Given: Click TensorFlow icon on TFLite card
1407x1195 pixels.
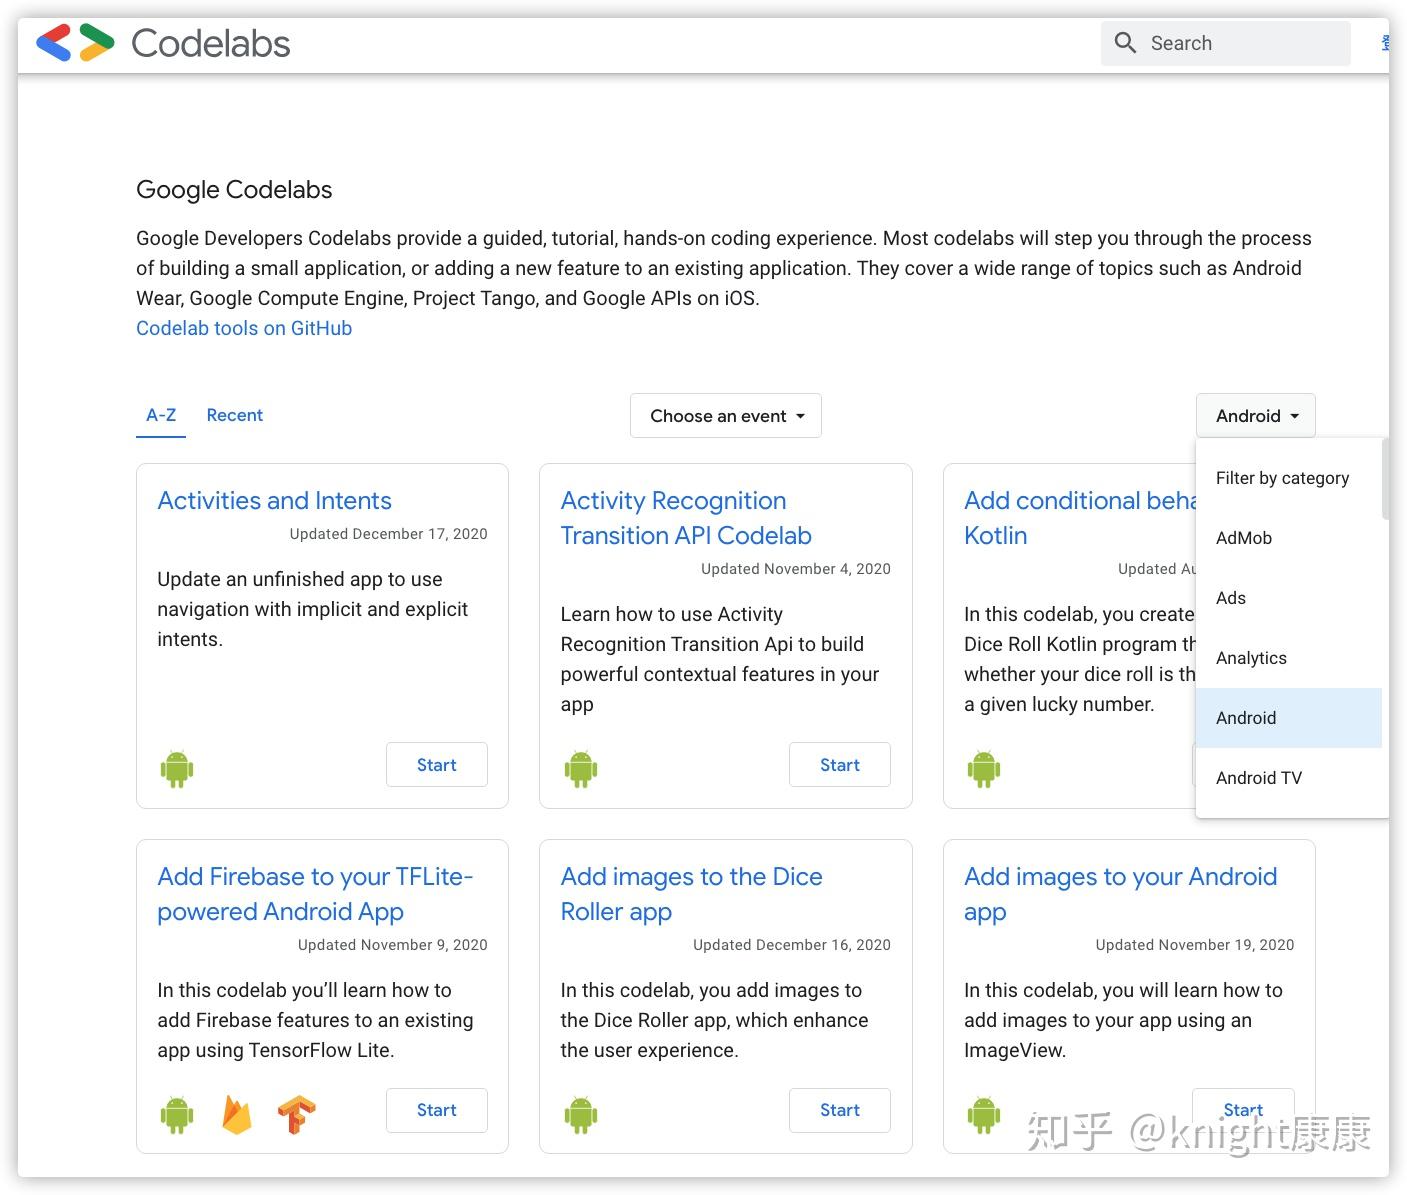Looking at the screenshot, I should click(x=296, y=1114).
